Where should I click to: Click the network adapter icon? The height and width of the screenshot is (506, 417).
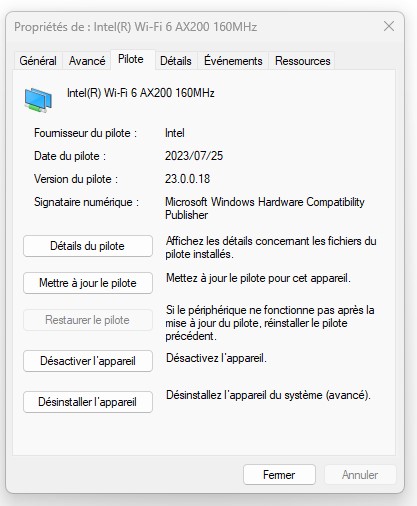click(38, 100)
